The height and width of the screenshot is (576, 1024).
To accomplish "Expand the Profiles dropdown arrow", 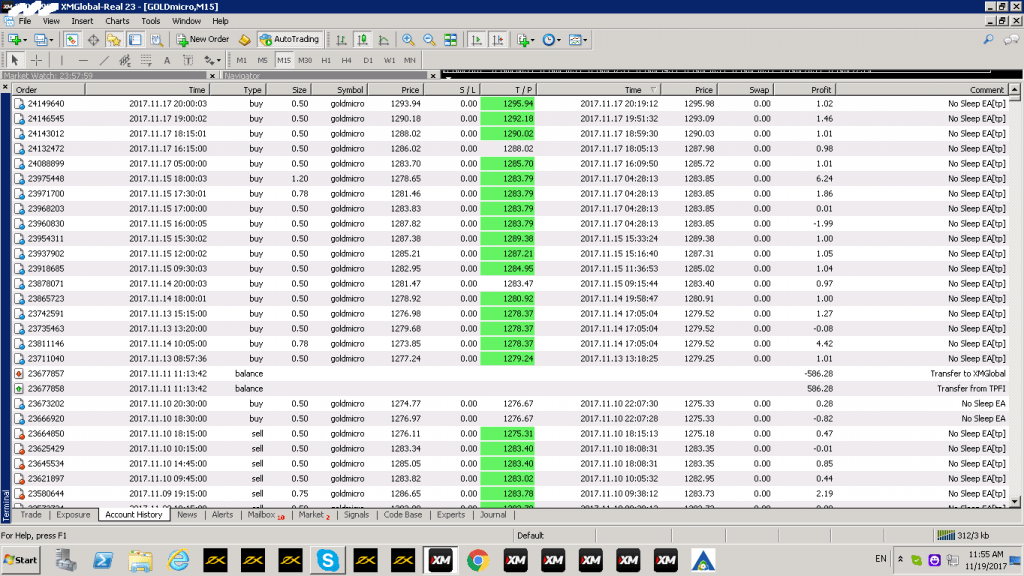I will pyautogui.click(x=51, y=40).
